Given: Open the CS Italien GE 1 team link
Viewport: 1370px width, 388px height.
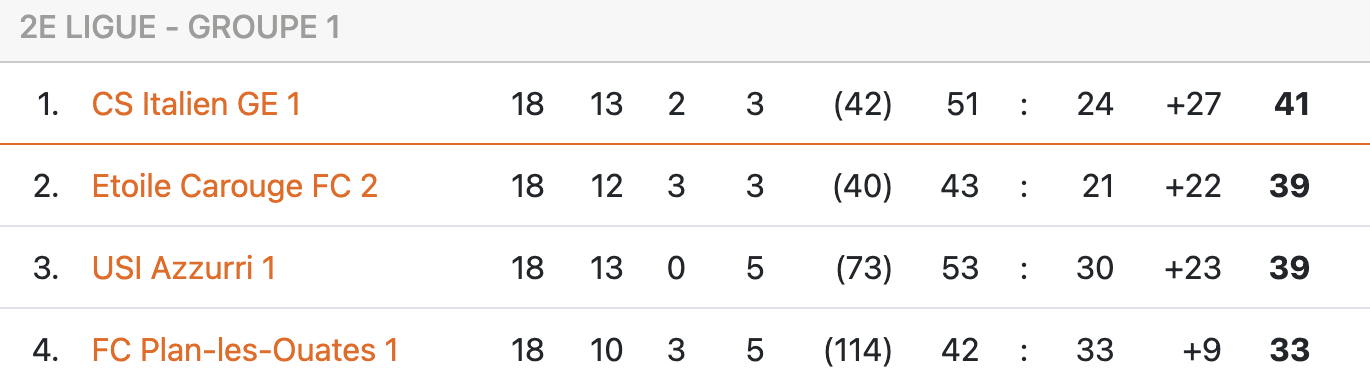Looking at the screenshot, I should pyautogui.click(x=196, y=104).
